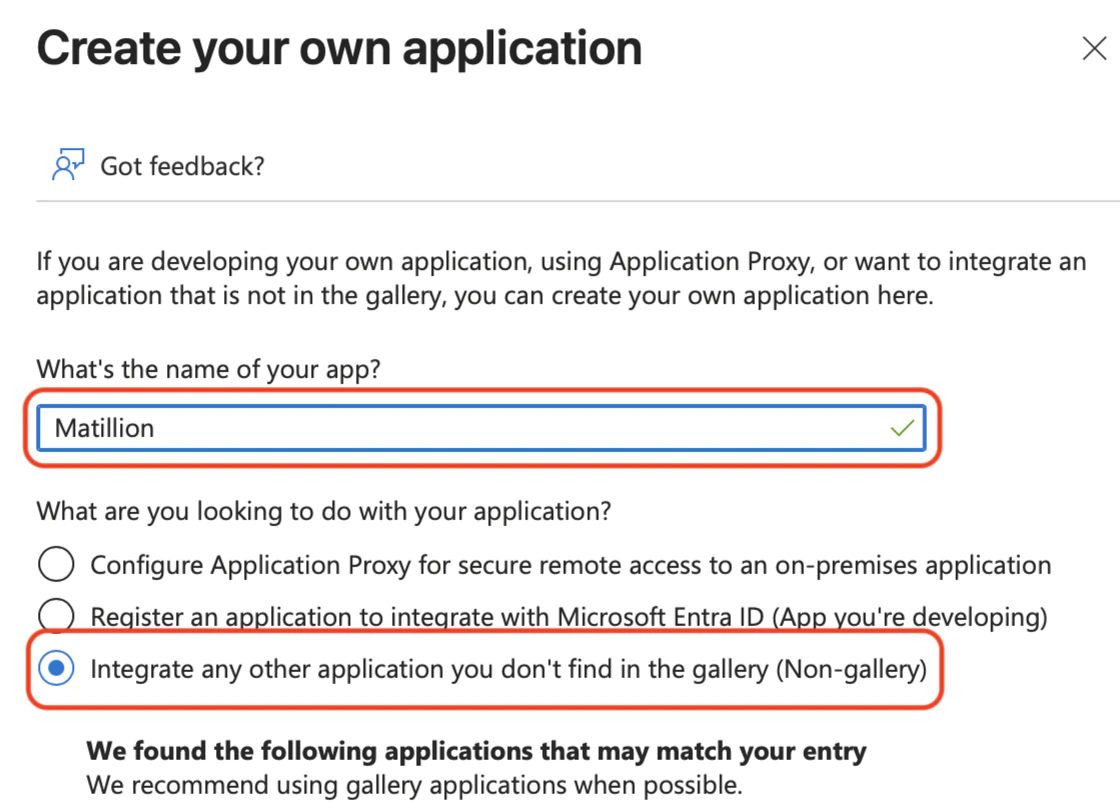This screenshot has width=1120, height=802.
Task: Choose Register an application with Microsoft Entra ID
Action: [x=56, y=615]
